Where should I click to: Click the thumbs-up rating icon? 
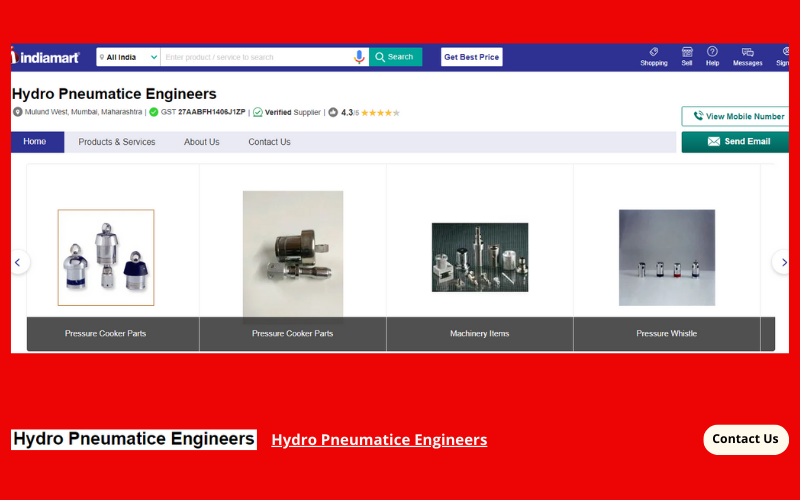(x=333, y=112)
